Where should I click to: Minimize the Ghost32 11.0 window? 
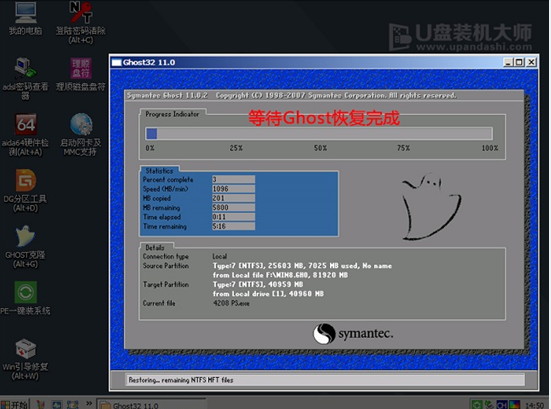(x=507, y=62)
